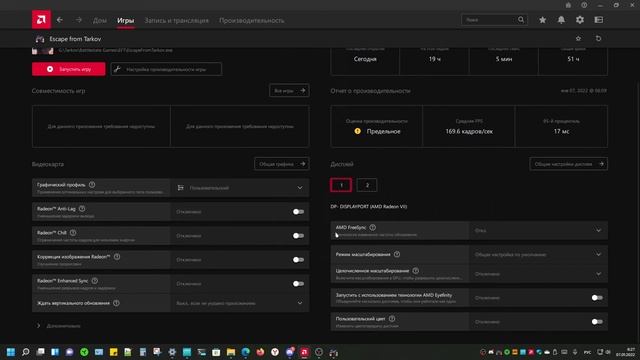Open the Режим масштабирования dropdown
Viewport: 640px width, 360px height.
click(538, 254)
